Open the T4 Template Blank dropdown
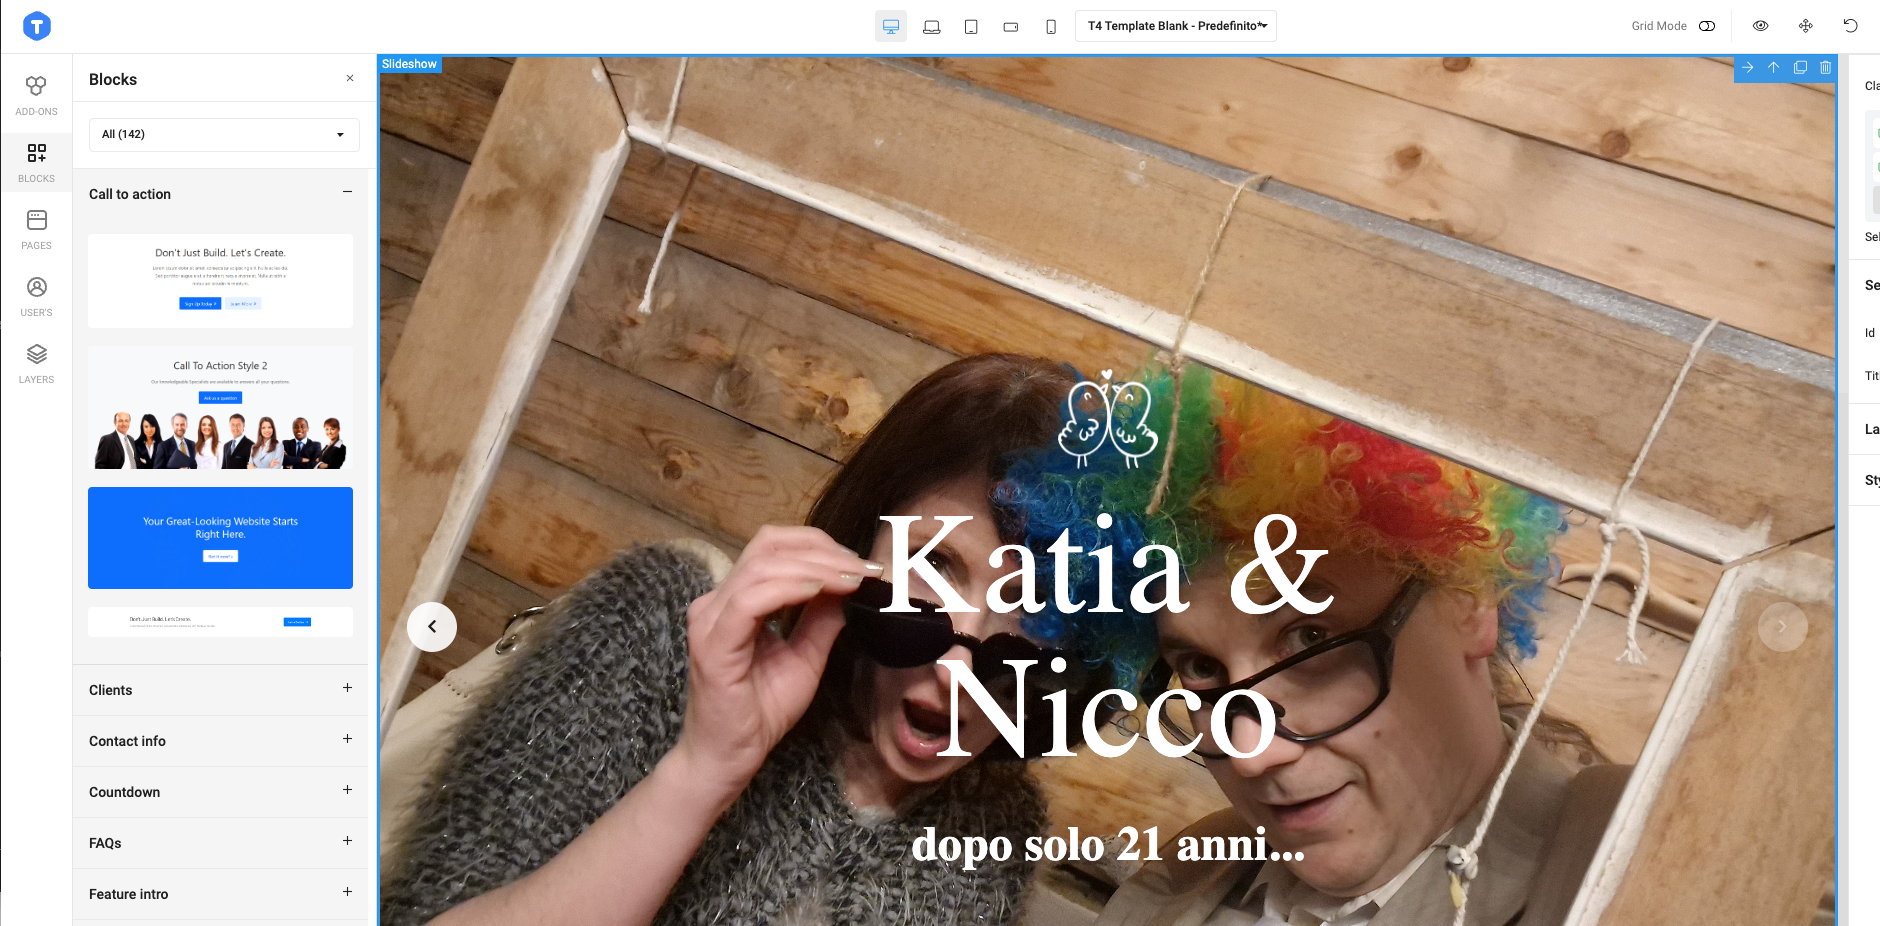 click(x=1175, y=26)
